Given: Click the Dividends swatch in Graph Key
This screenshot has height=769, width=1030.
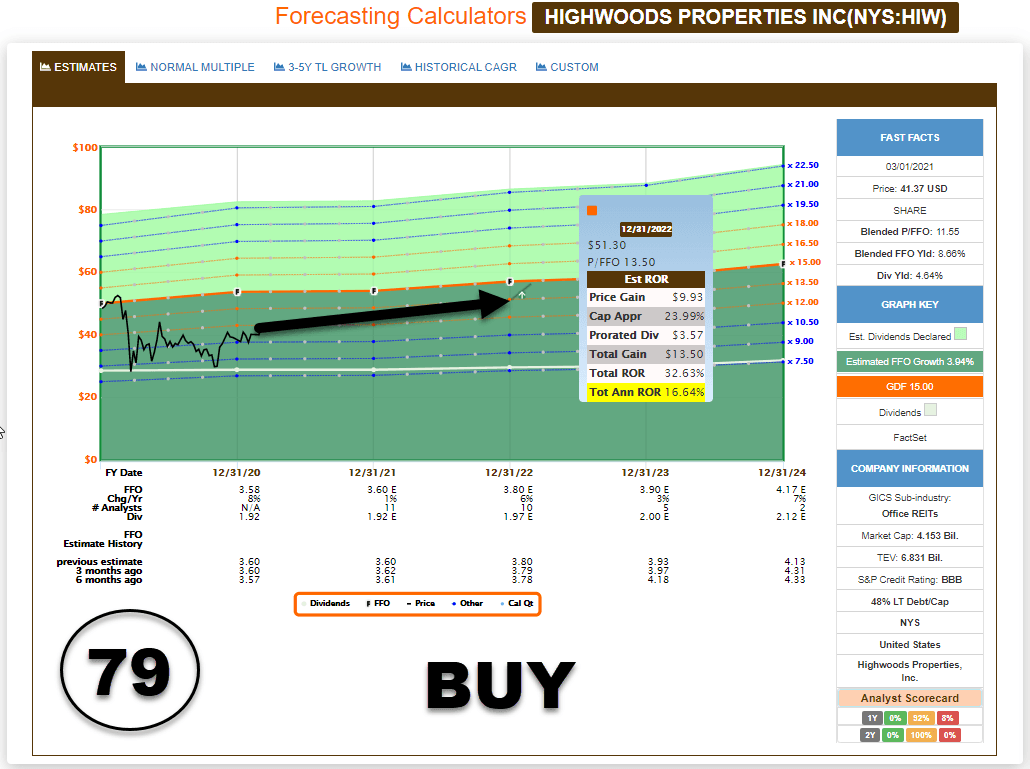Looking at the screenshot, I should point(930,410).
